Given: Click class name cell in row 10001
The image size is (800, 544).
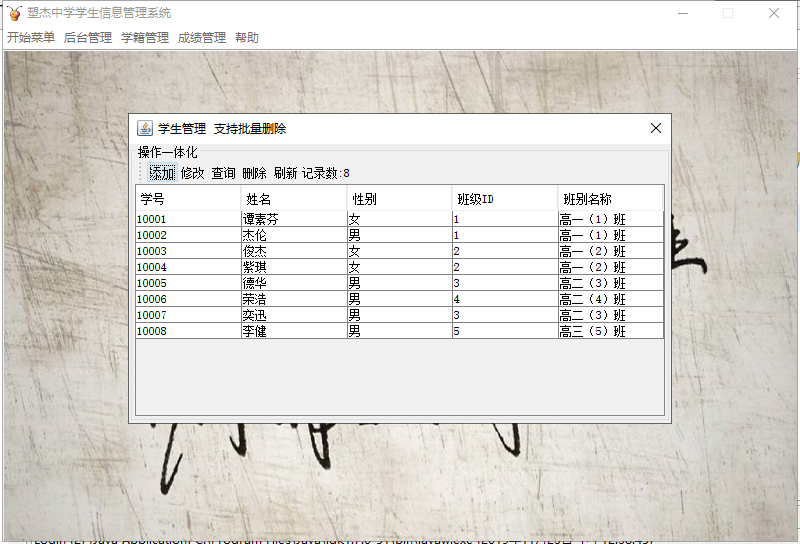Looking at the screenshot, I should [611, 219].
